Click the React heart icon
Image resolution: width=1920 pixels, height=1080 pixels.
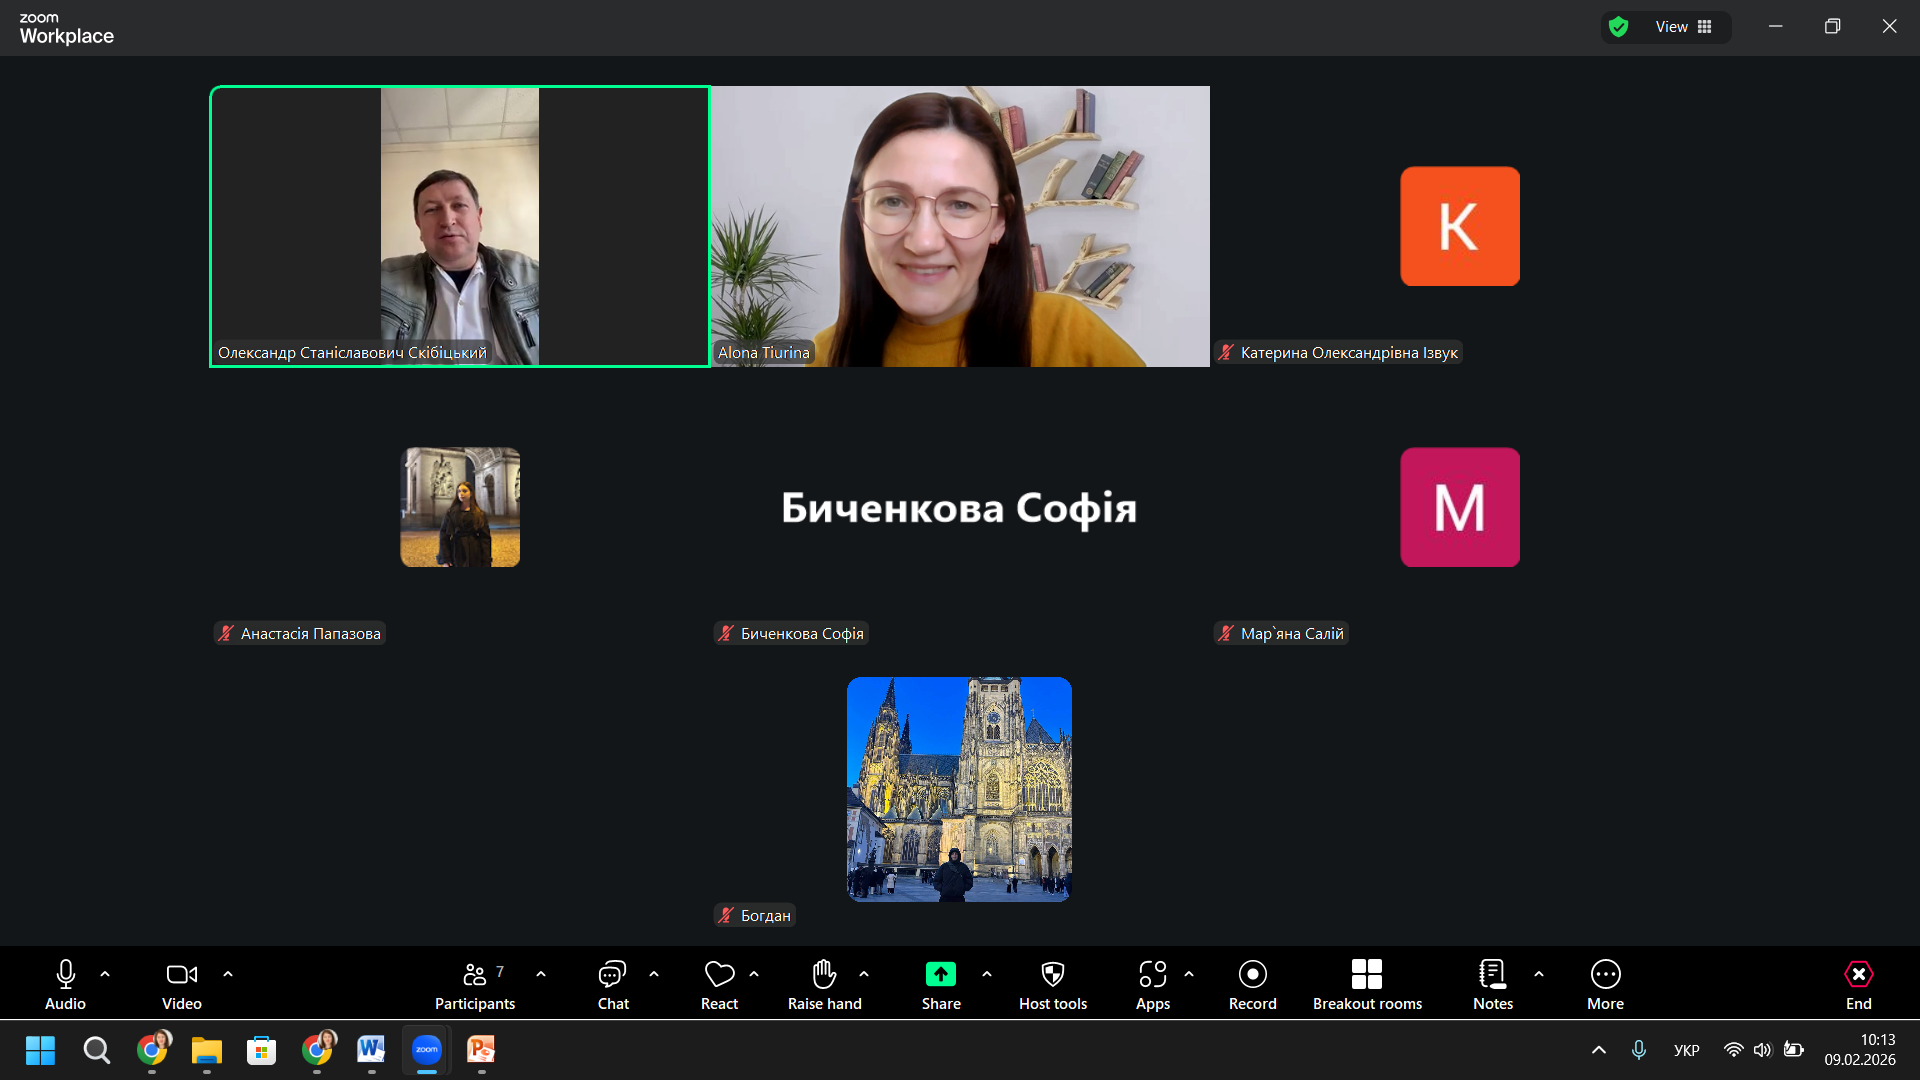719,974
